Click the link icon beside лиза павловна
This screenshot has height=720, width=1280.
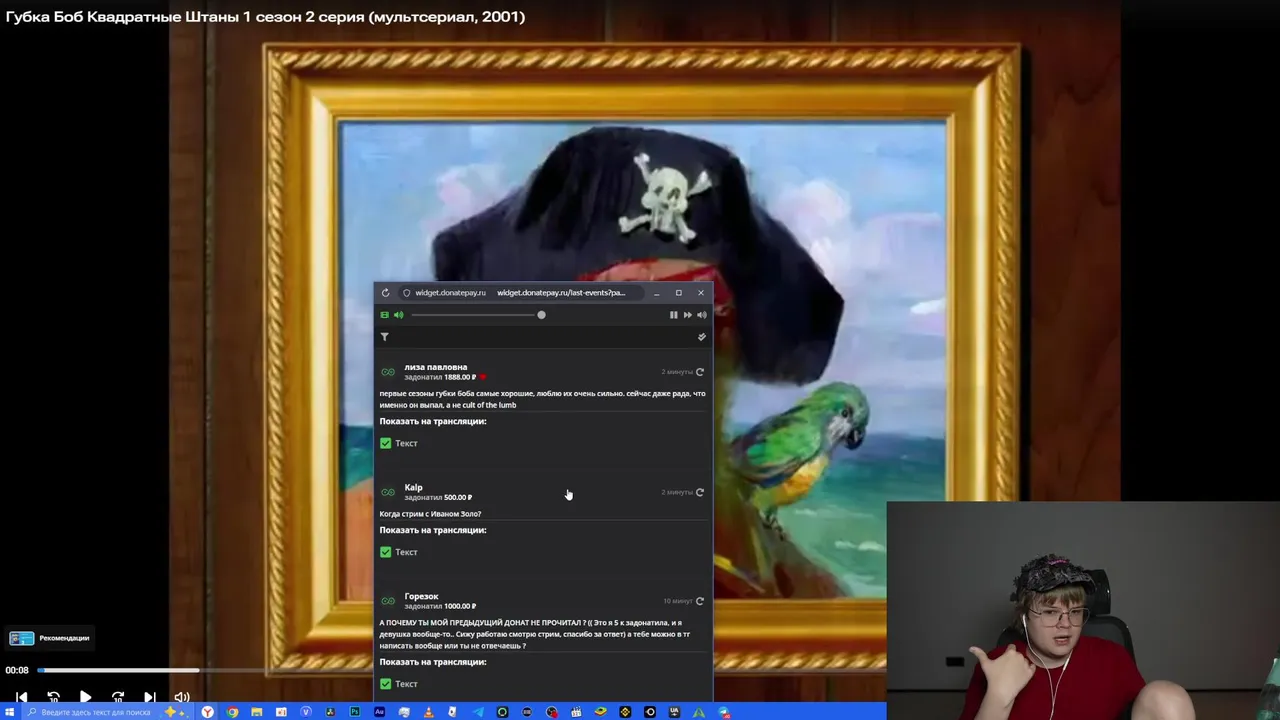tap(388, 372)
